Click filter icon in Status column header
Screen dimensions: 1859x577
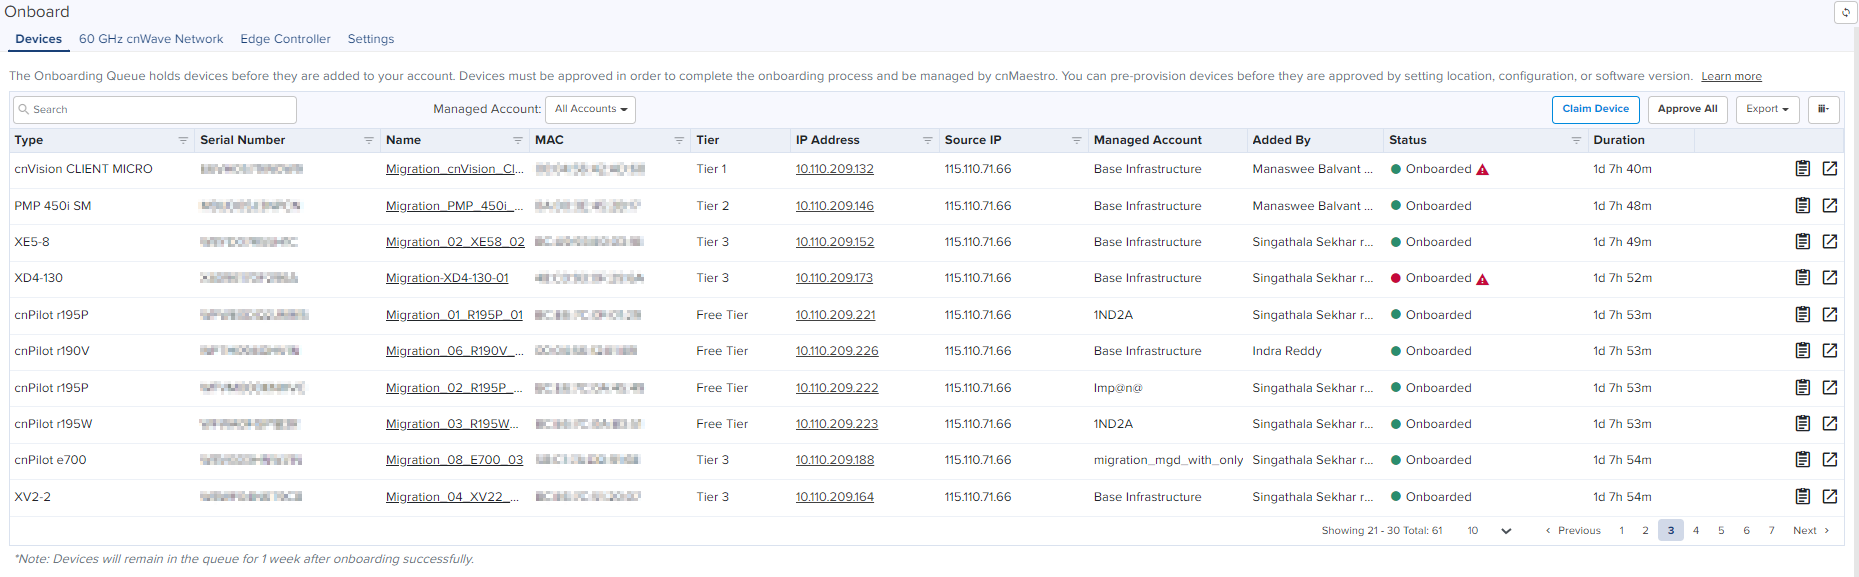1576,141
